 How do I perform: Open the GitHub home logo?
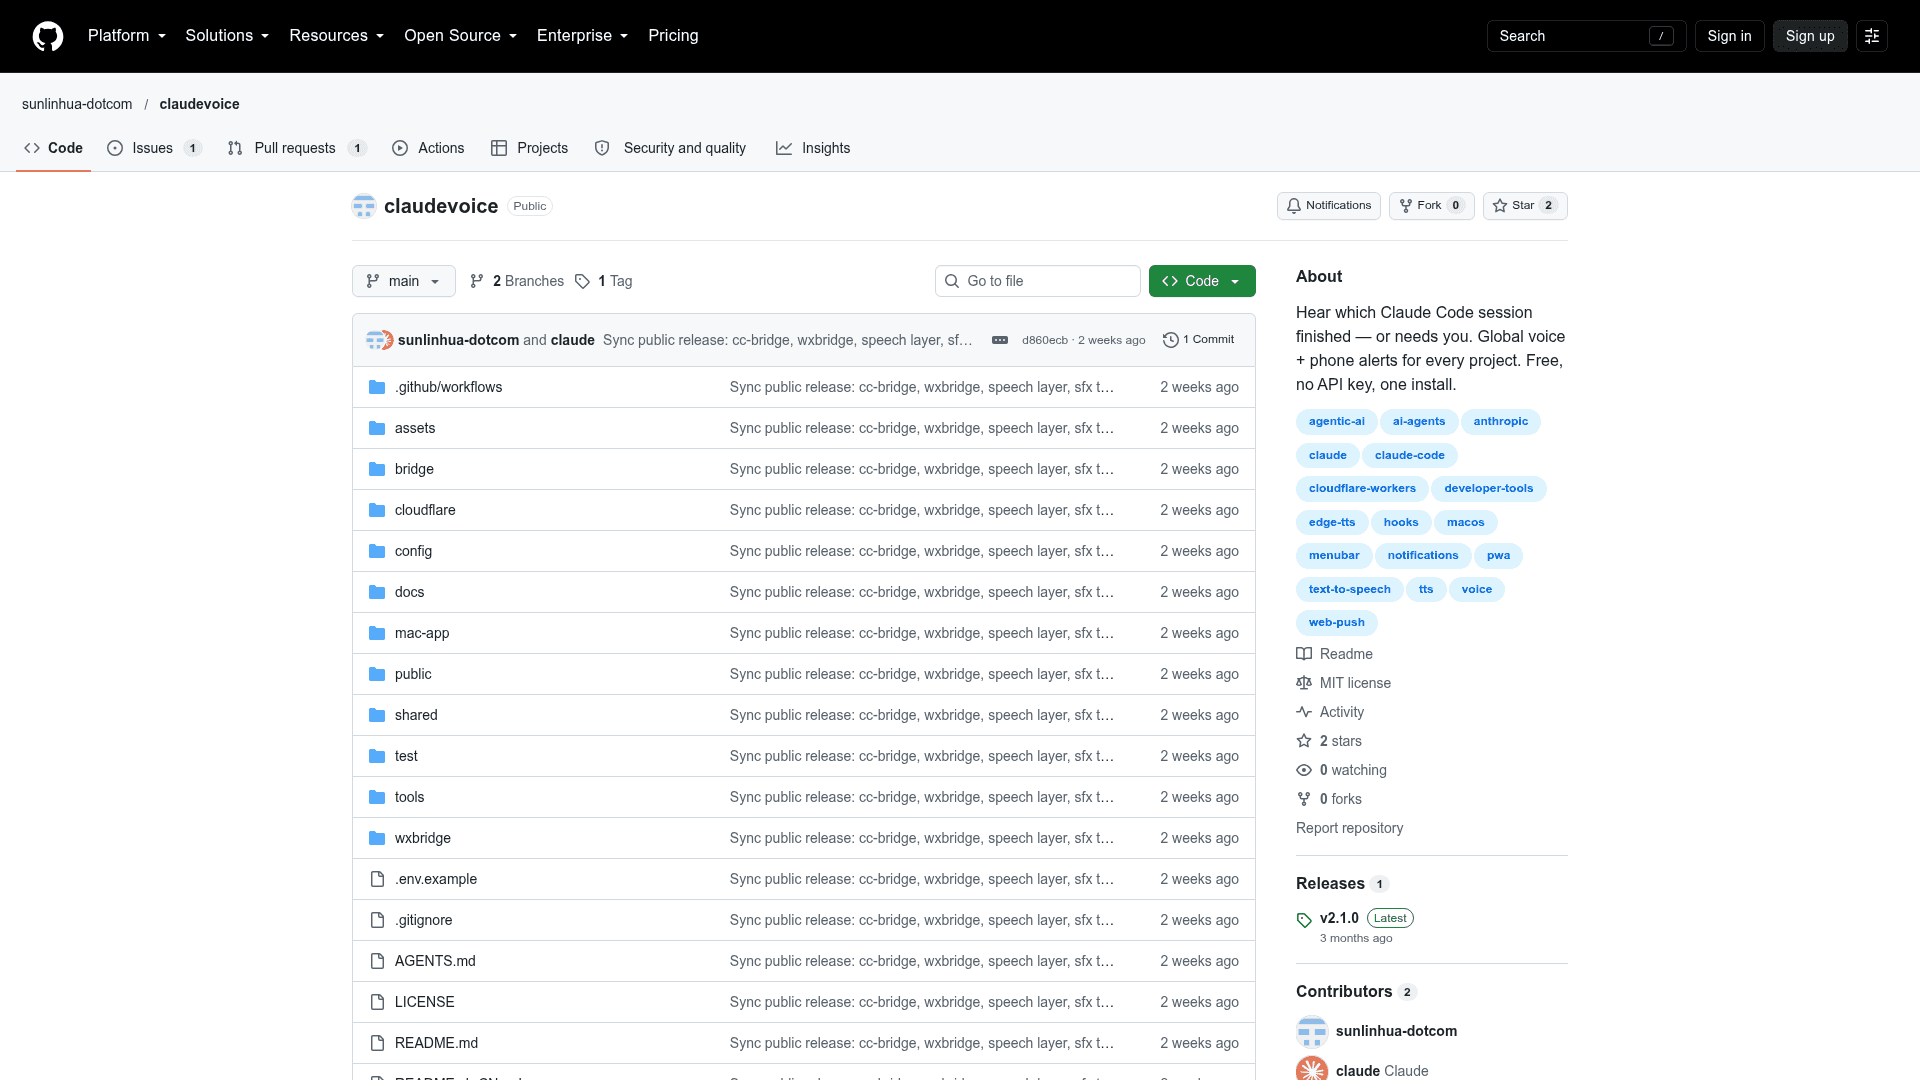[x=48, y=36]
